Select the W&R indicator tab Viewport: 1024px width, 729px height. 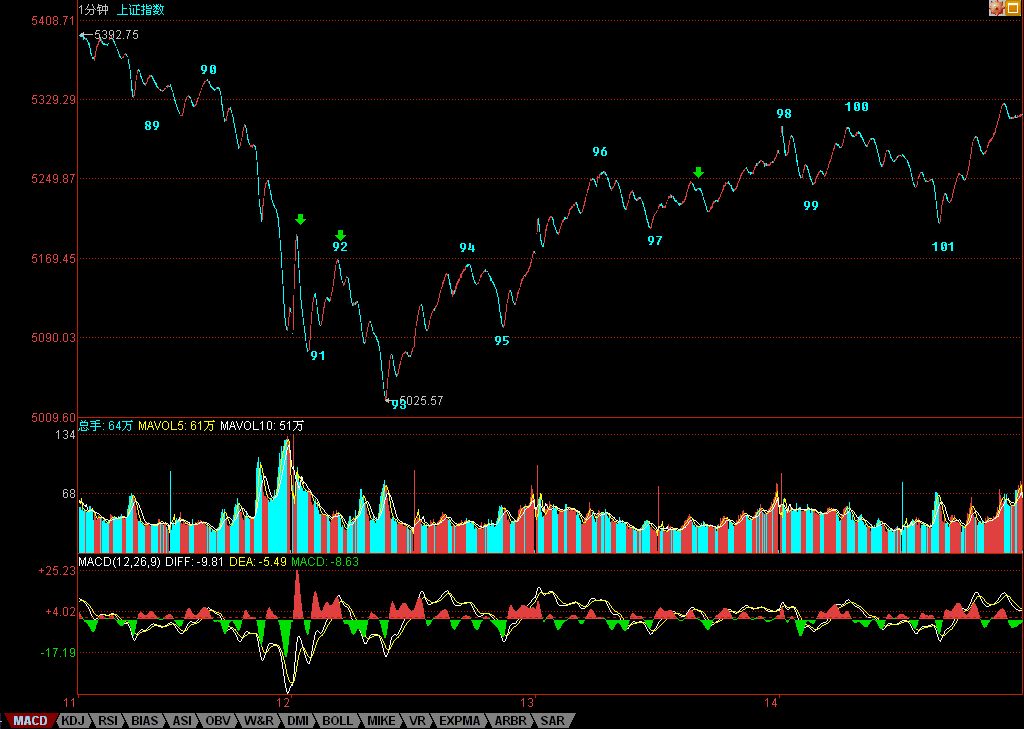(x=258, y=720)
